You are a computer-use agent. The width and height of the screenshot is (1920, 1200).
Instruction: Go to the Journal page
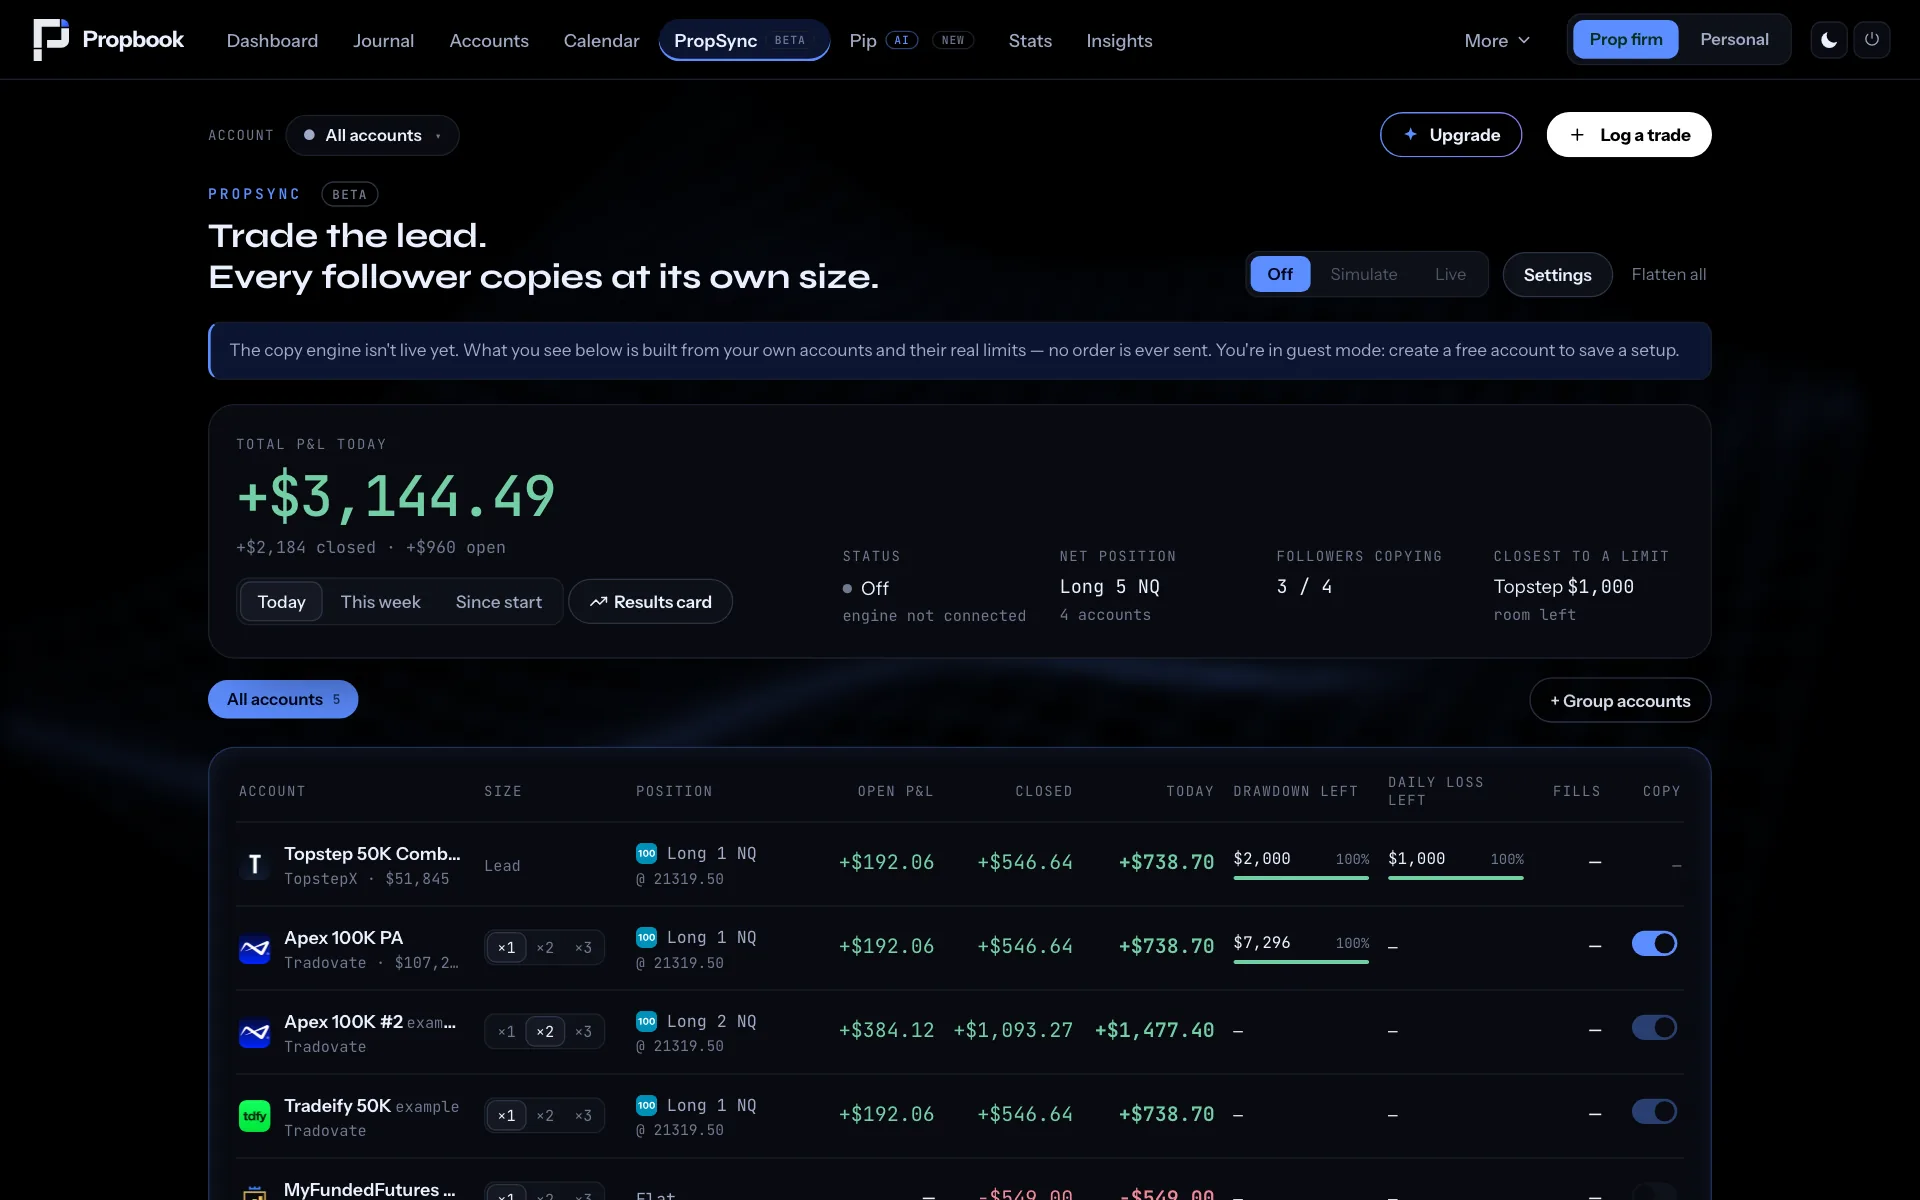click(x=383, y=40)
